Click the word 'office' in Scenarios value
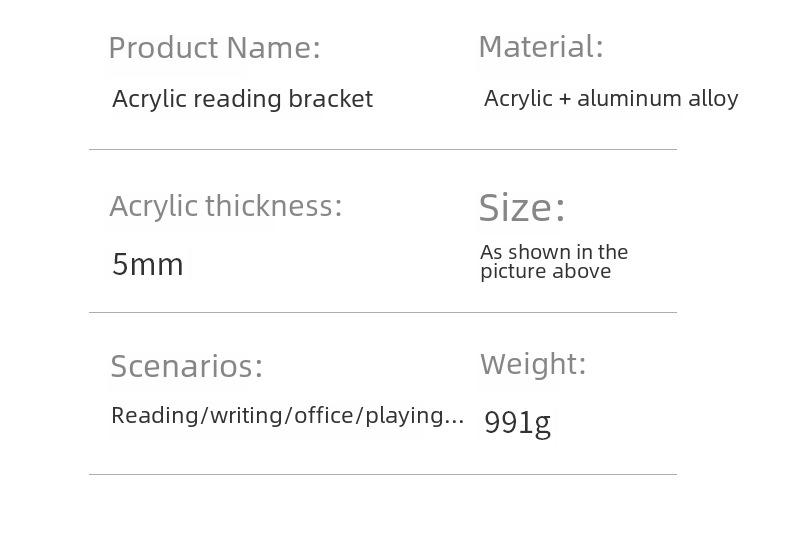Screen dimensions: 790x550 [324, 416]
